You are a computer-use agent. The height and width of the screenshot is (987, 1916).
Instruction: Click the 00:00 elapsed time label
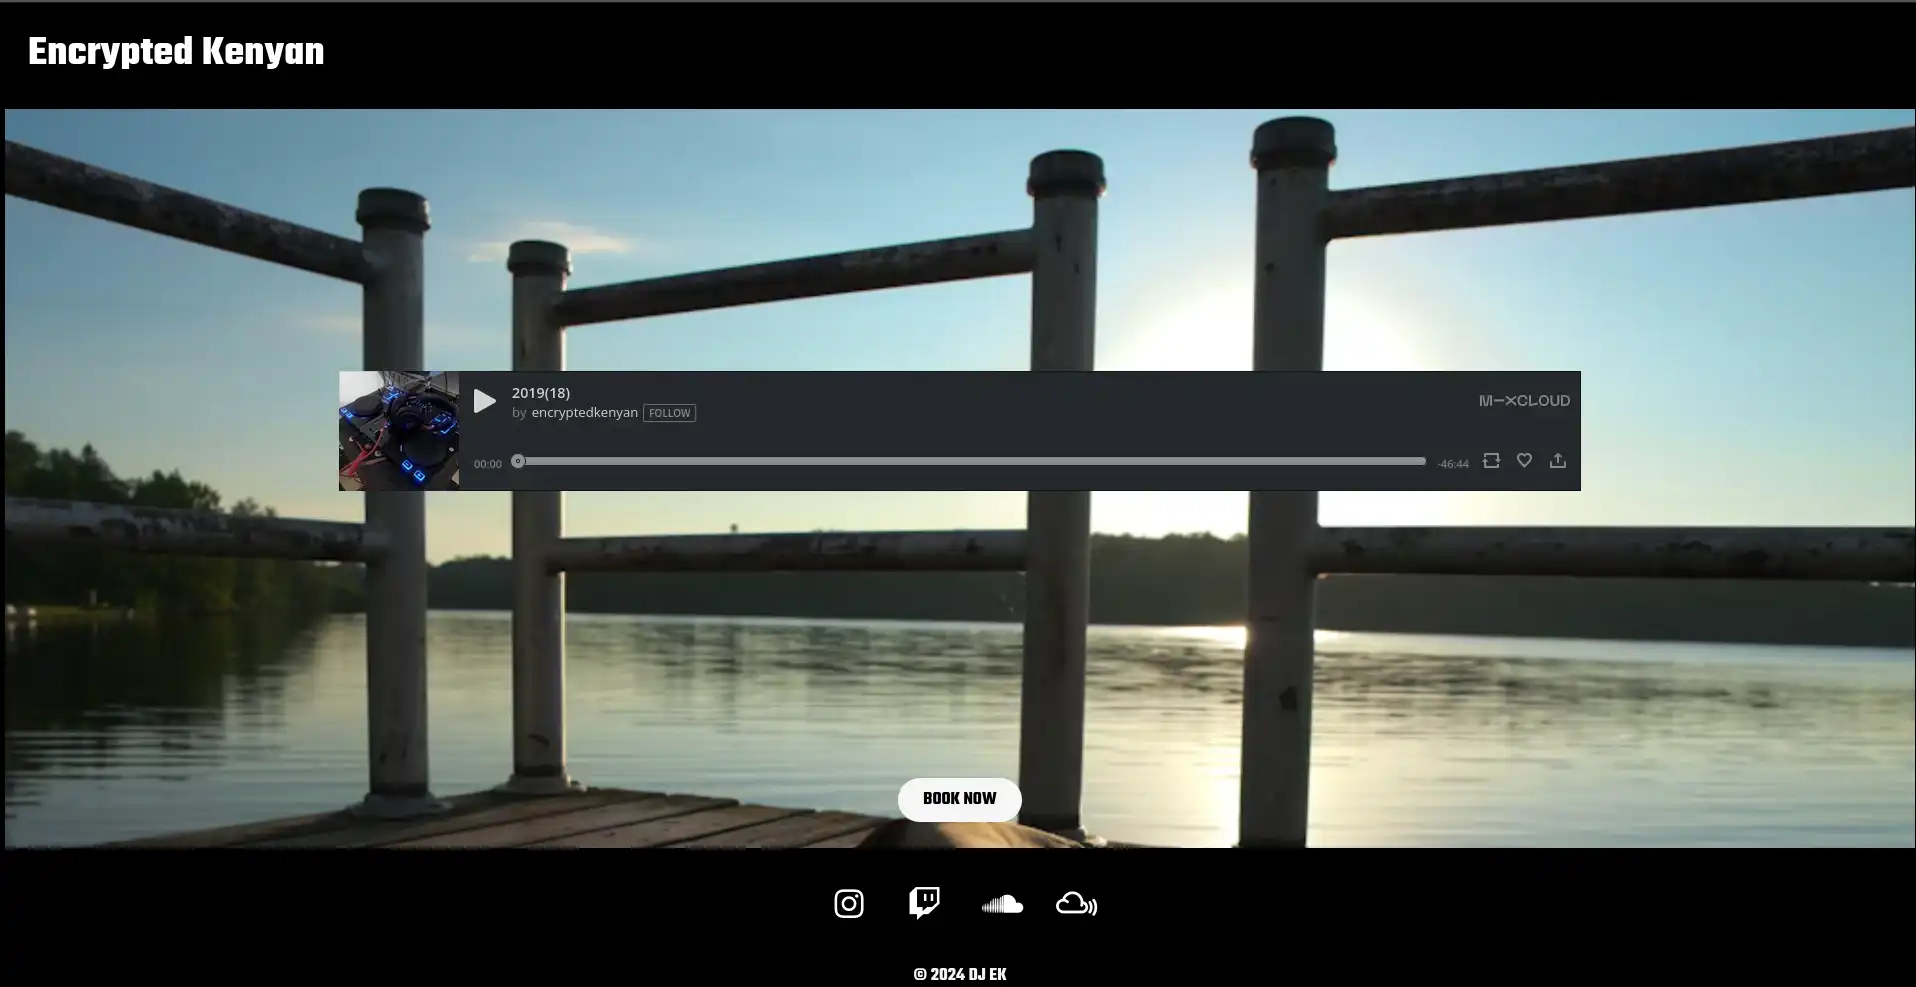click(x=487, y=464)
